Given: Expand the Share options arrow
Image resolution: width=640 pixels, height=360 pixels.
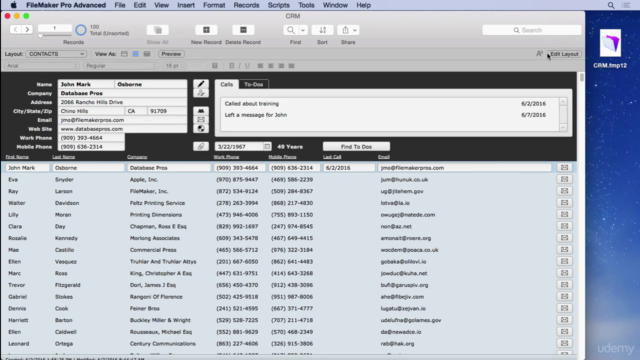Looking at the screenshot, I should (355, 30).
